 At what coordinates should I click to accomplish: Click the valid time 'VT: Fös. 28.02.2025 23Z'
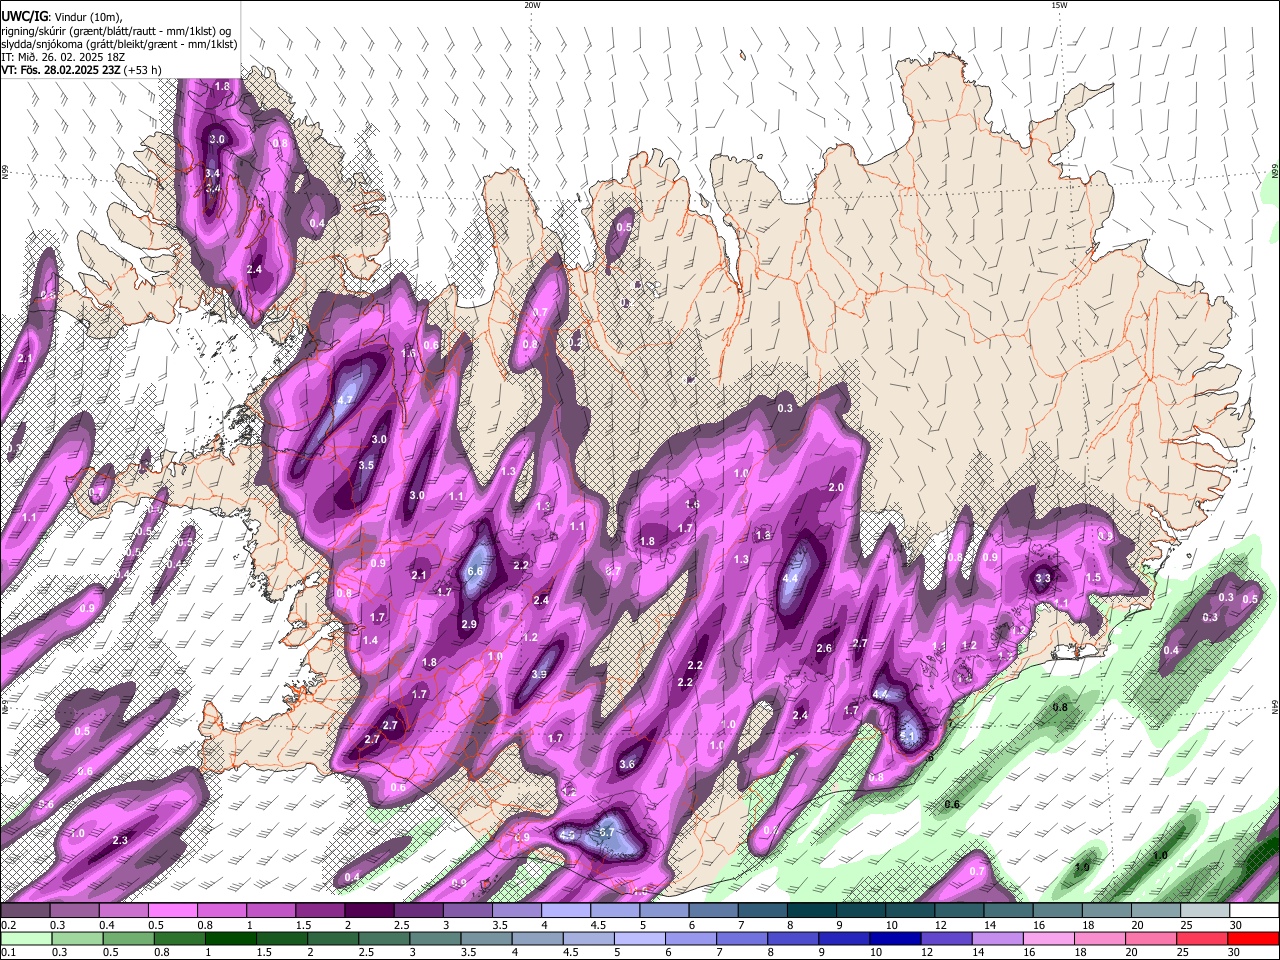pyautogui.click(x=62, y=70)
